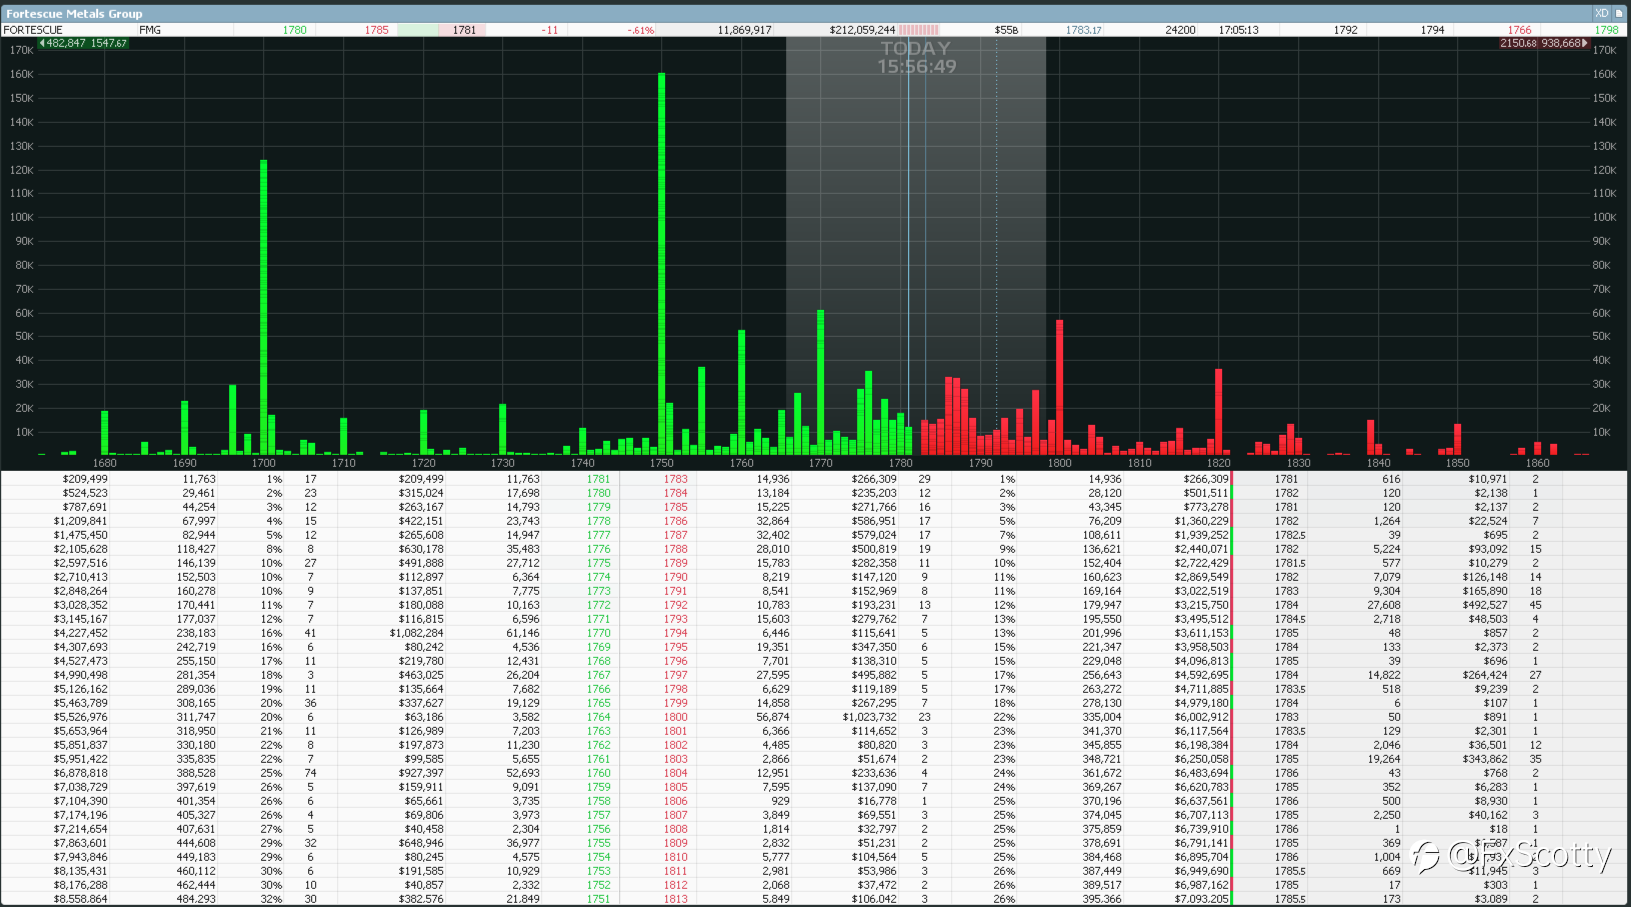Select bid price 1755 in depth table

click(598, 843)
